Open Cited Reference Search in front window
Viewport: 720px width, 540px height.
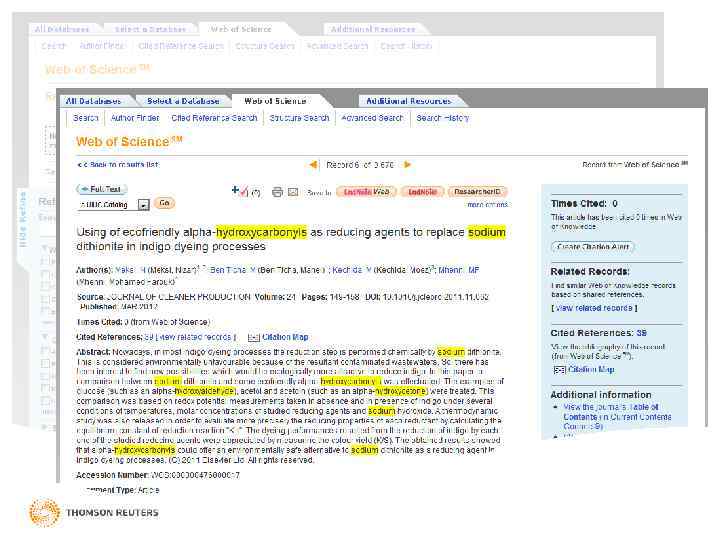click(214, 118)
